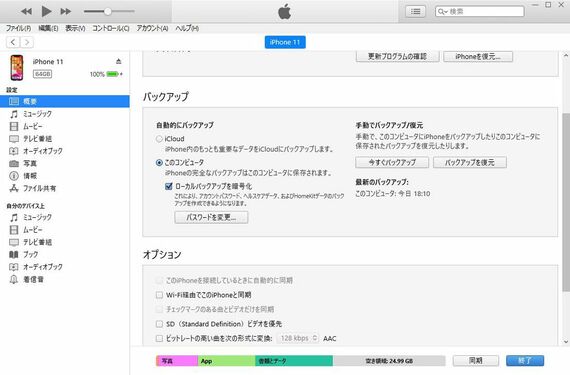Open the list view icon near search
The image size is (570, 375).
[416, 12]
